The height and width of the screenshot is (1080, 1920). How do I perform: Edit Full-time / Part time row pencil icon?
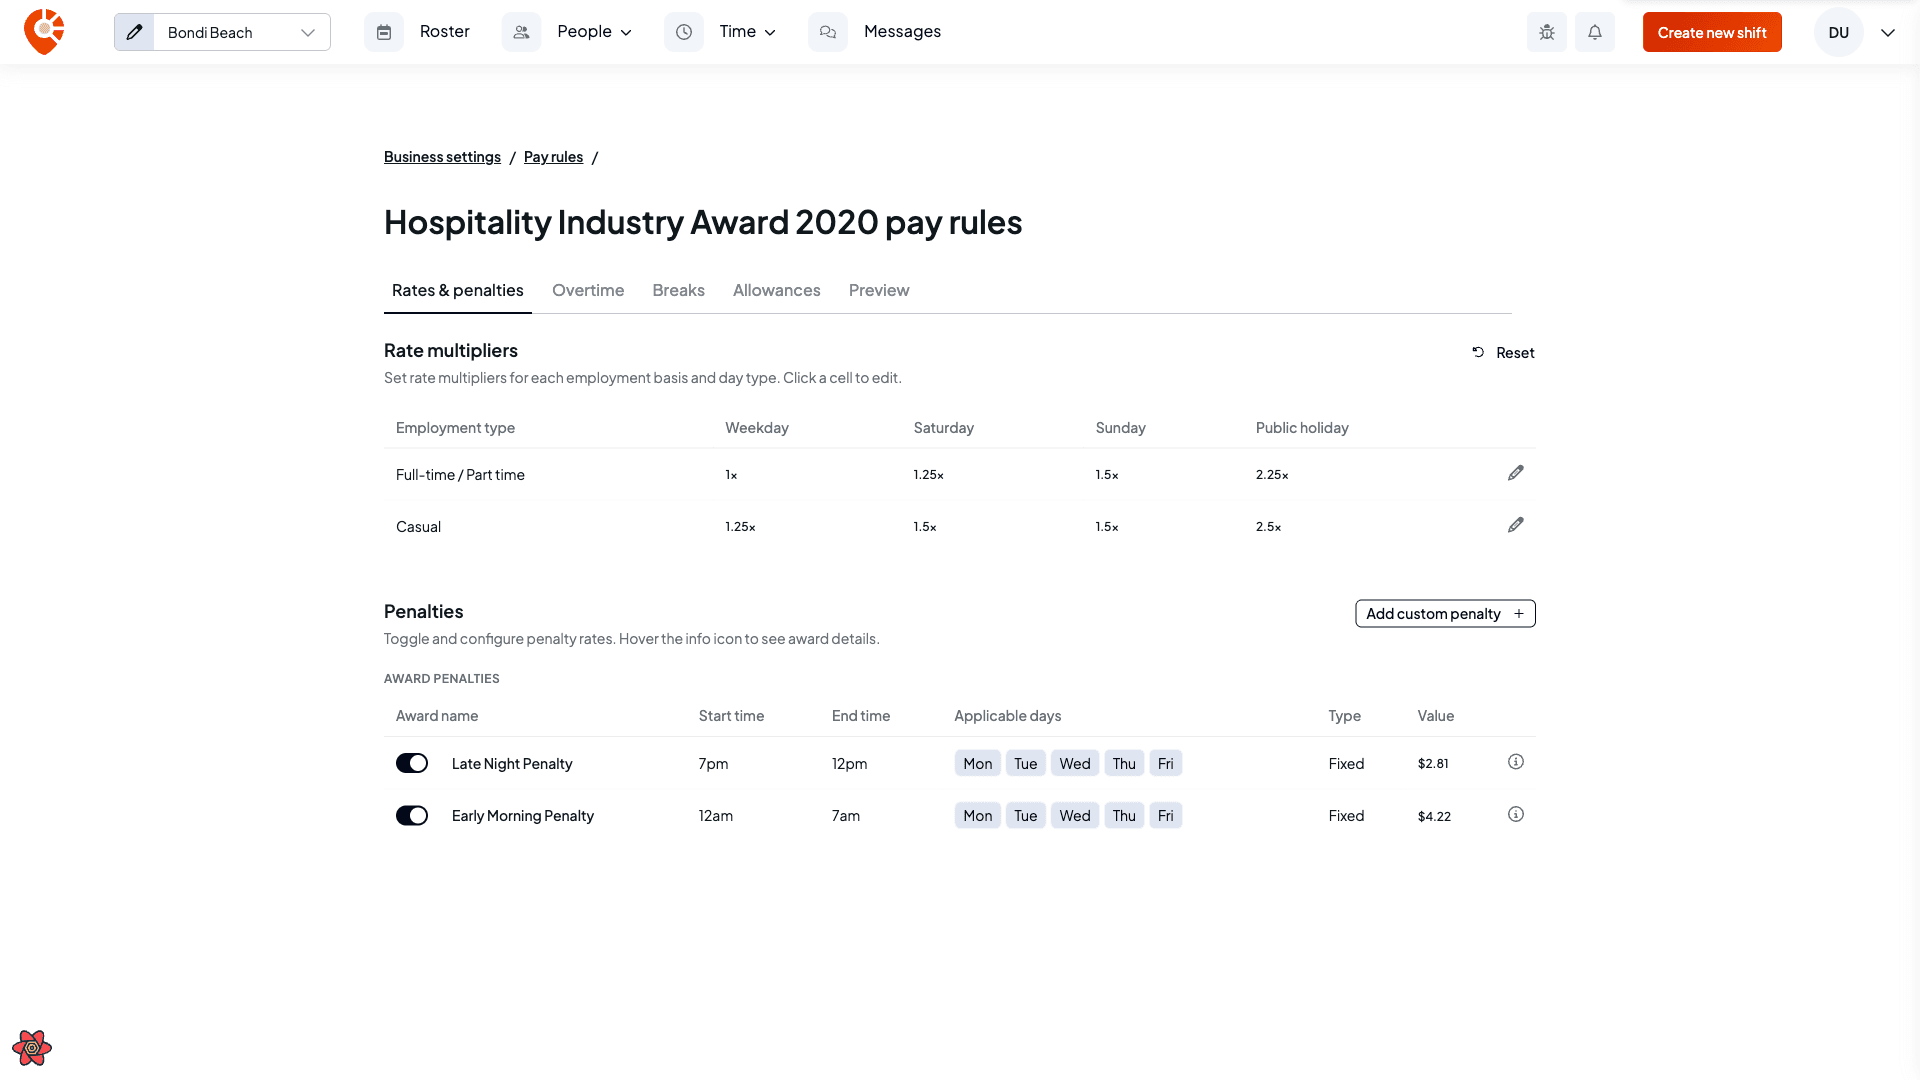(1516, 473)
